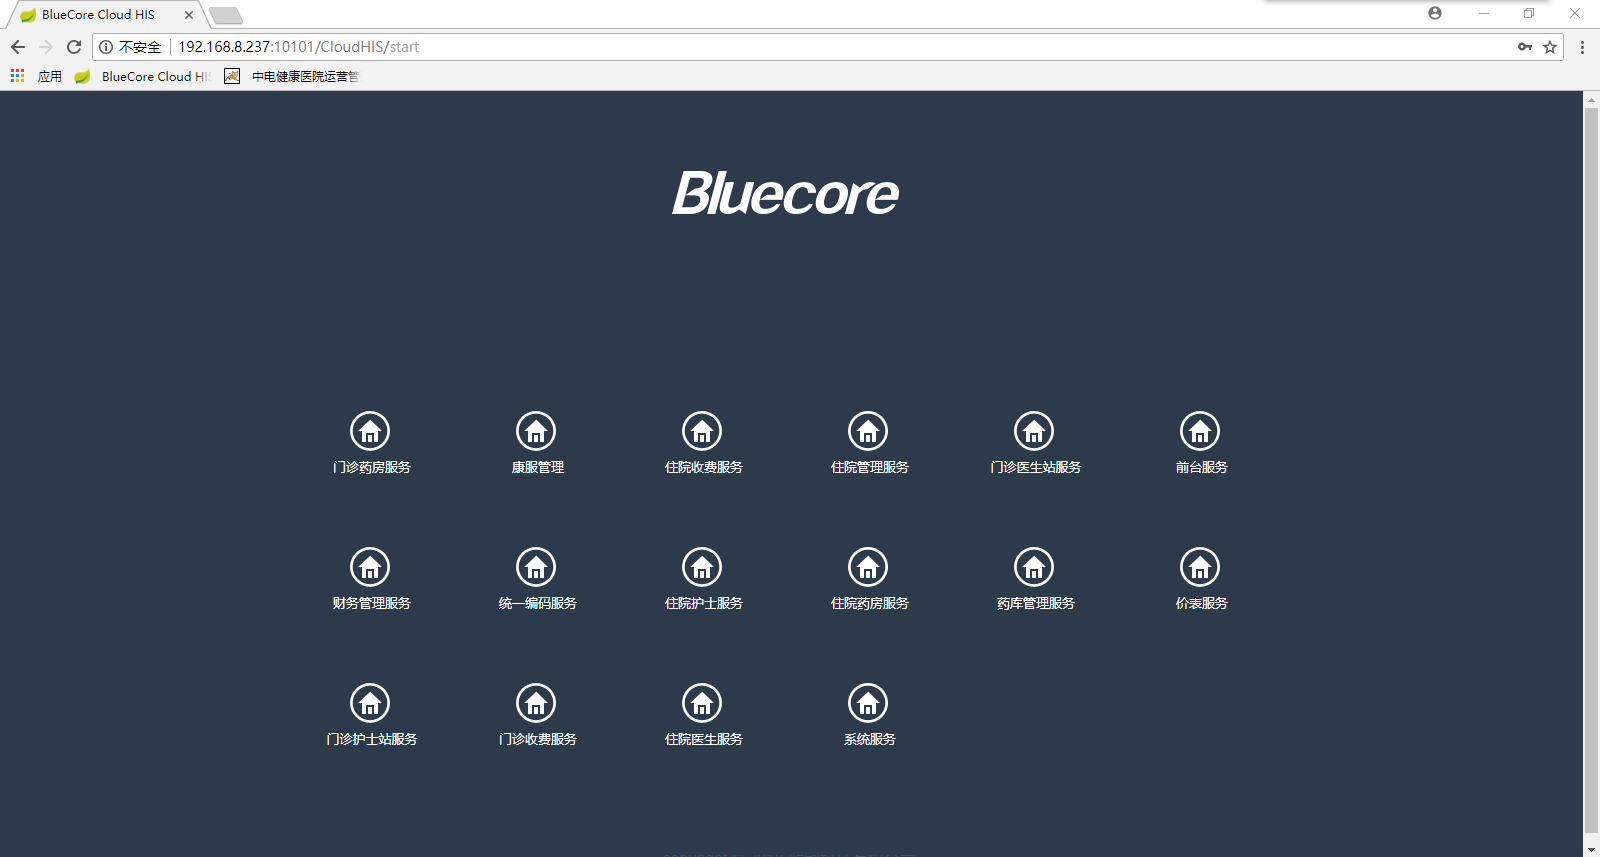Image resolution: width=1600 pixels, height=857 pixels.
Task: Click the 康服管理 text label
Action: click(x=538, y=467)
